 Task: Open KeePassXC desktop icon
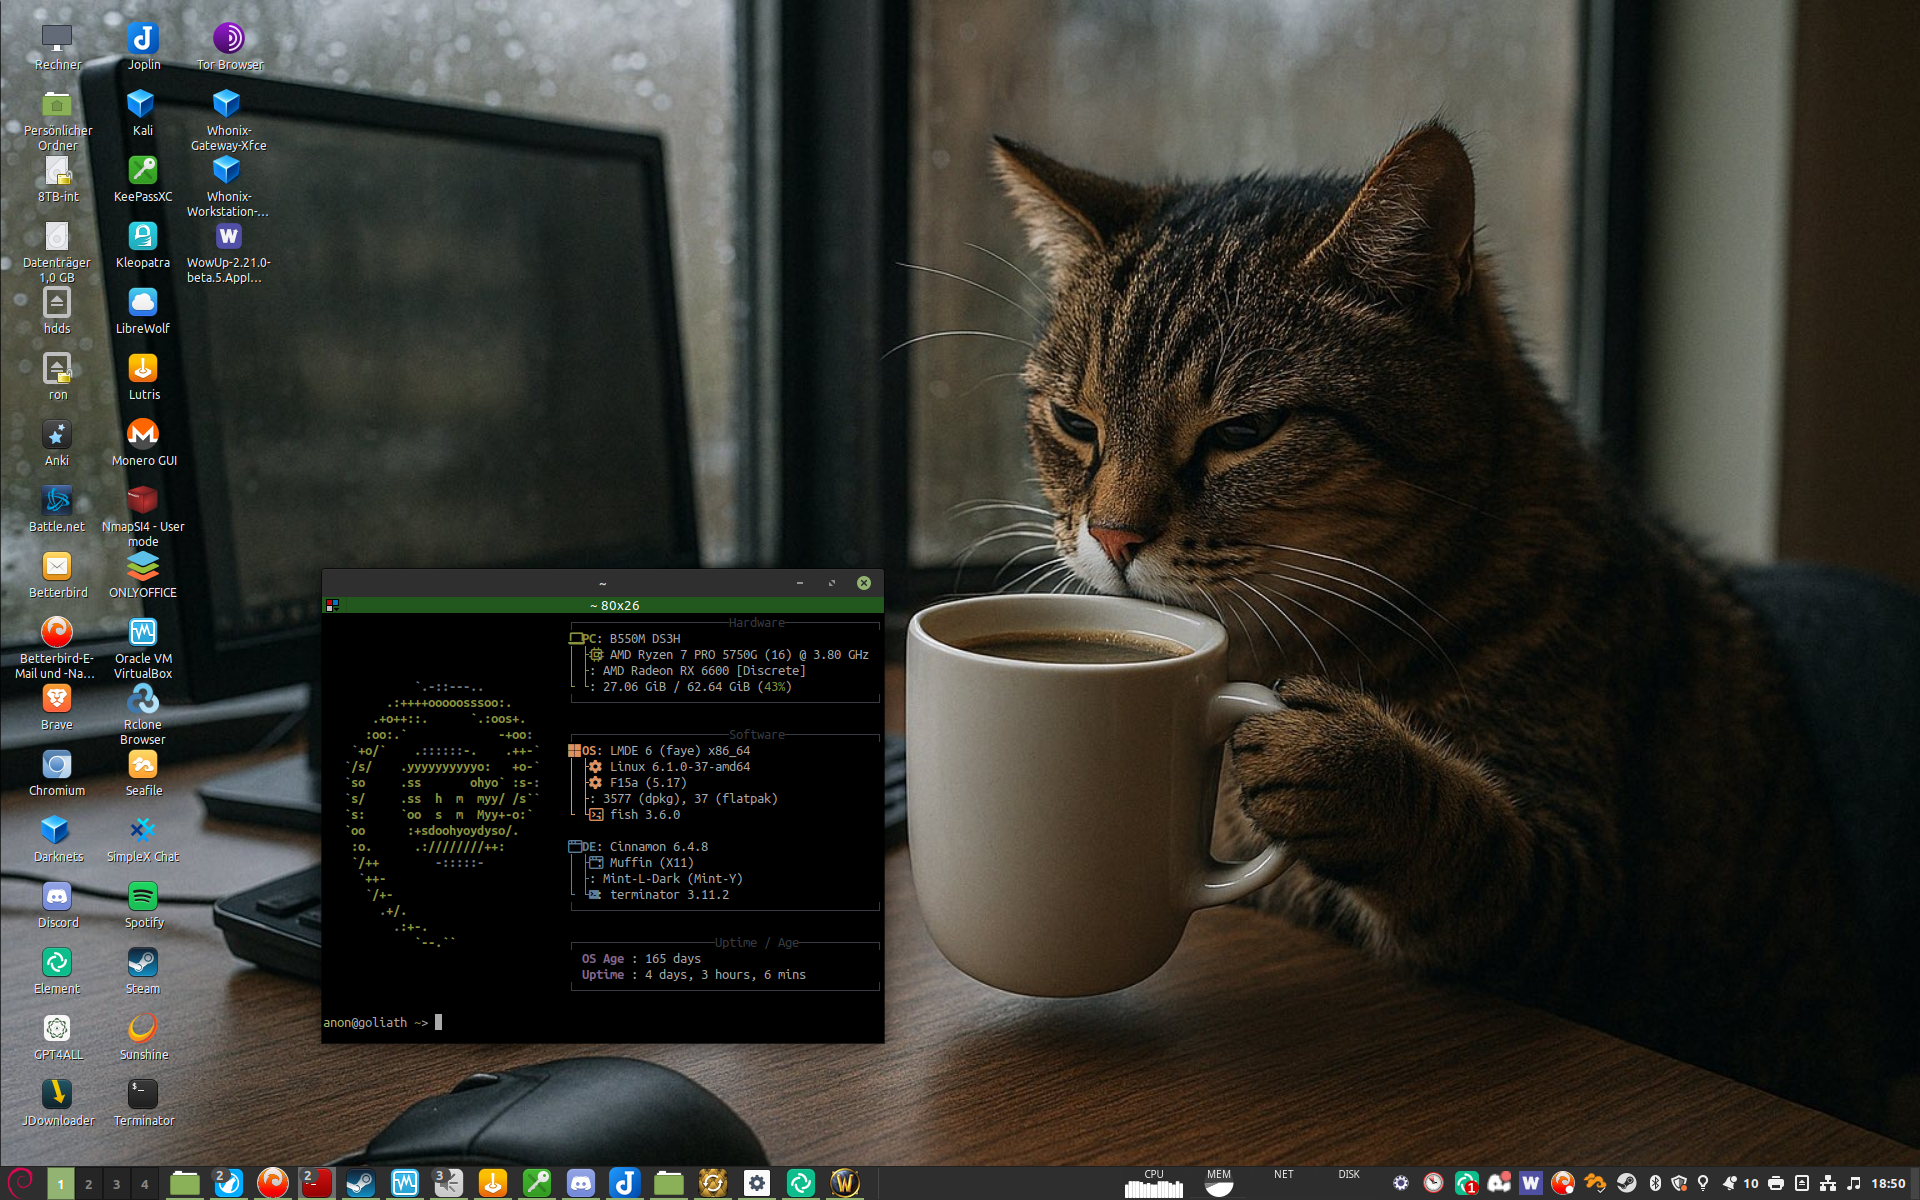[143, 179]
